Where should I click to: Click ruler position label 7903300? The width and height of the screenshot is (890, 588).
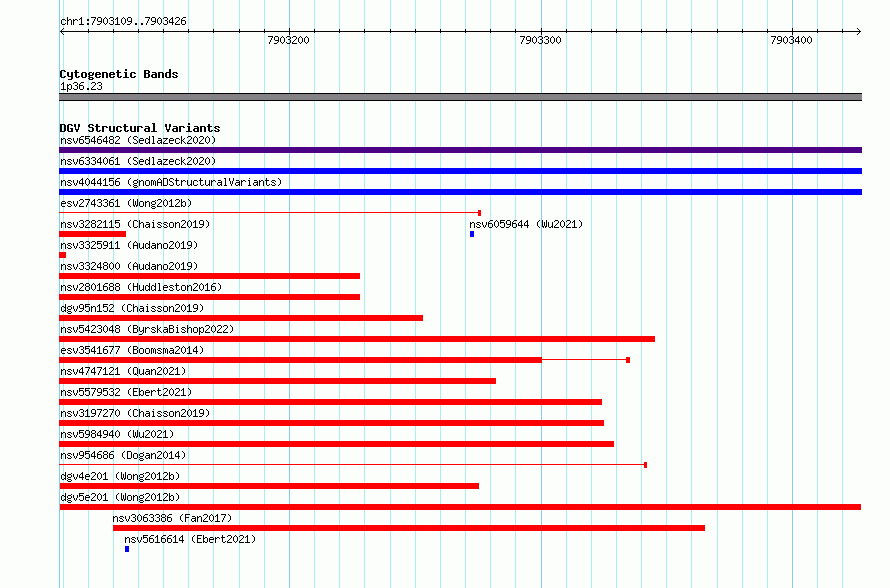(x=540, y=40)
